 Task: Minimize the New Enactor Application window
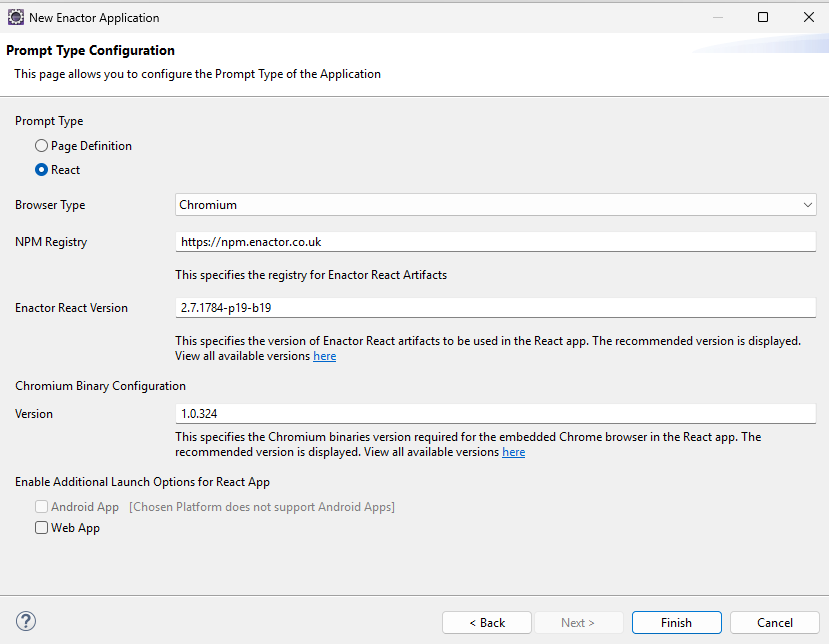click(x=717, y=17)
